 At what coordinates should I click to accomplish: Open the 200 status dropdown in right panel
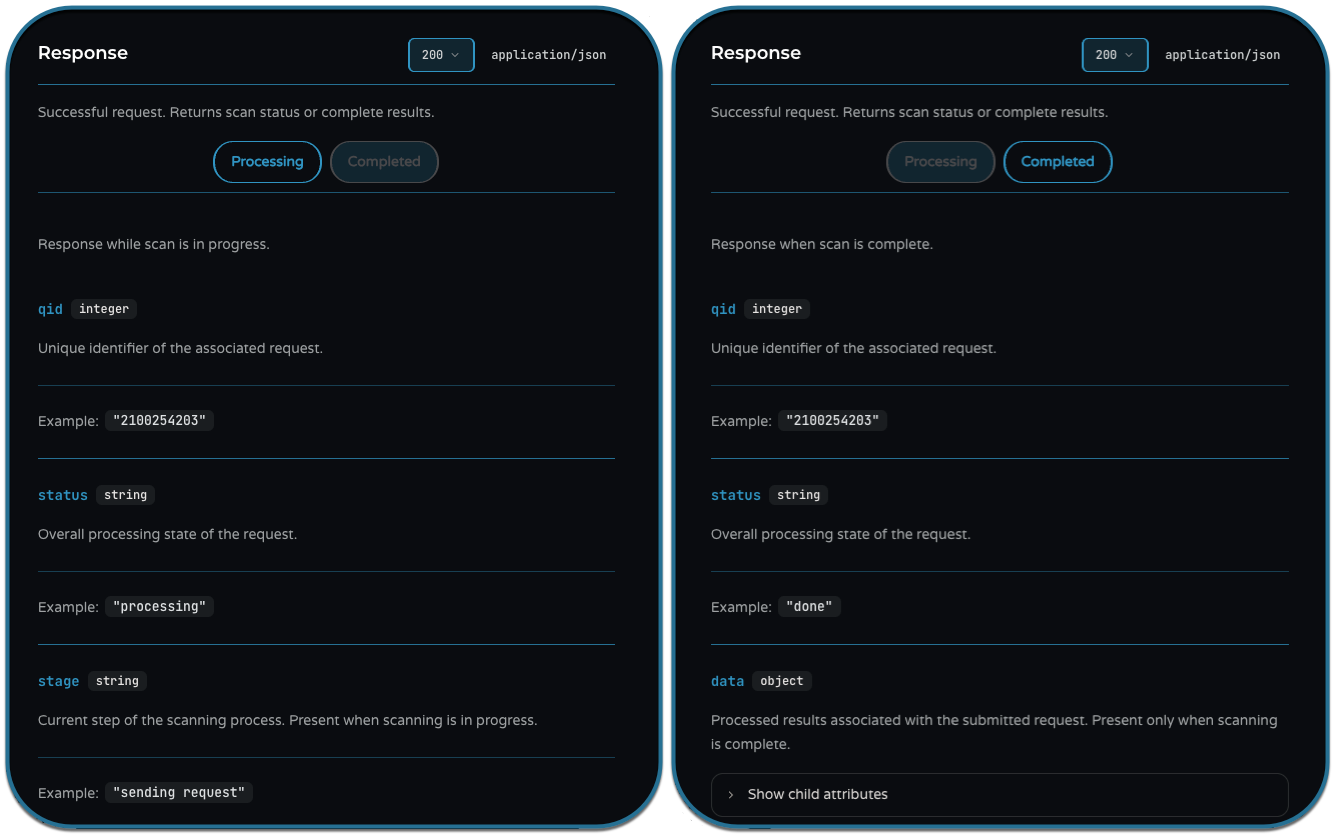click(1114, 55)
